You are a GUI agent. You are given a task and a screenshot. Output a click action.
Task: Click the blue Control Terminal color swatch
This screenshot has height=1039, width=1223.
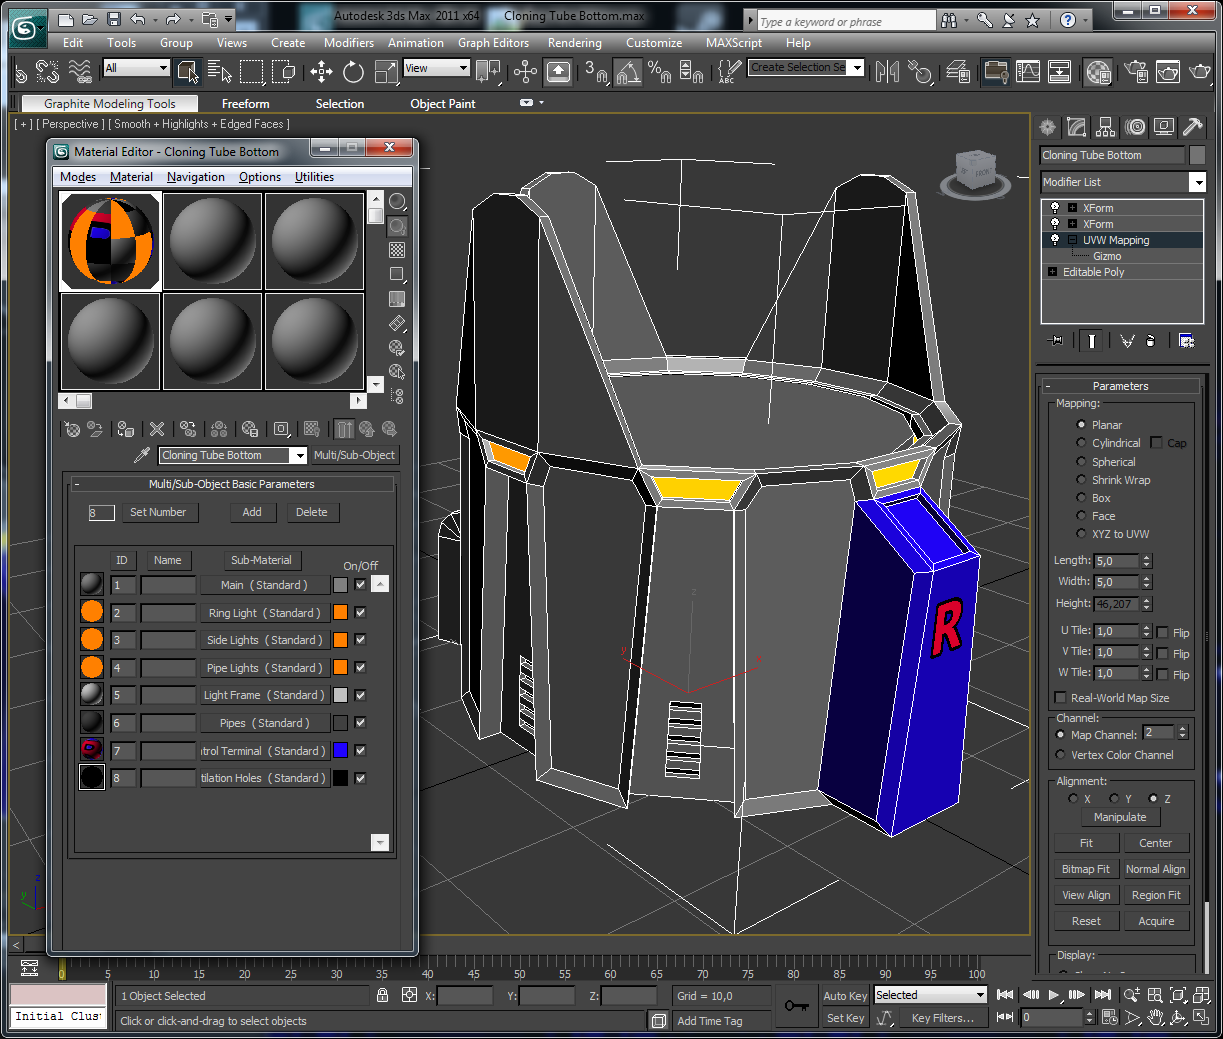point(341,750)
